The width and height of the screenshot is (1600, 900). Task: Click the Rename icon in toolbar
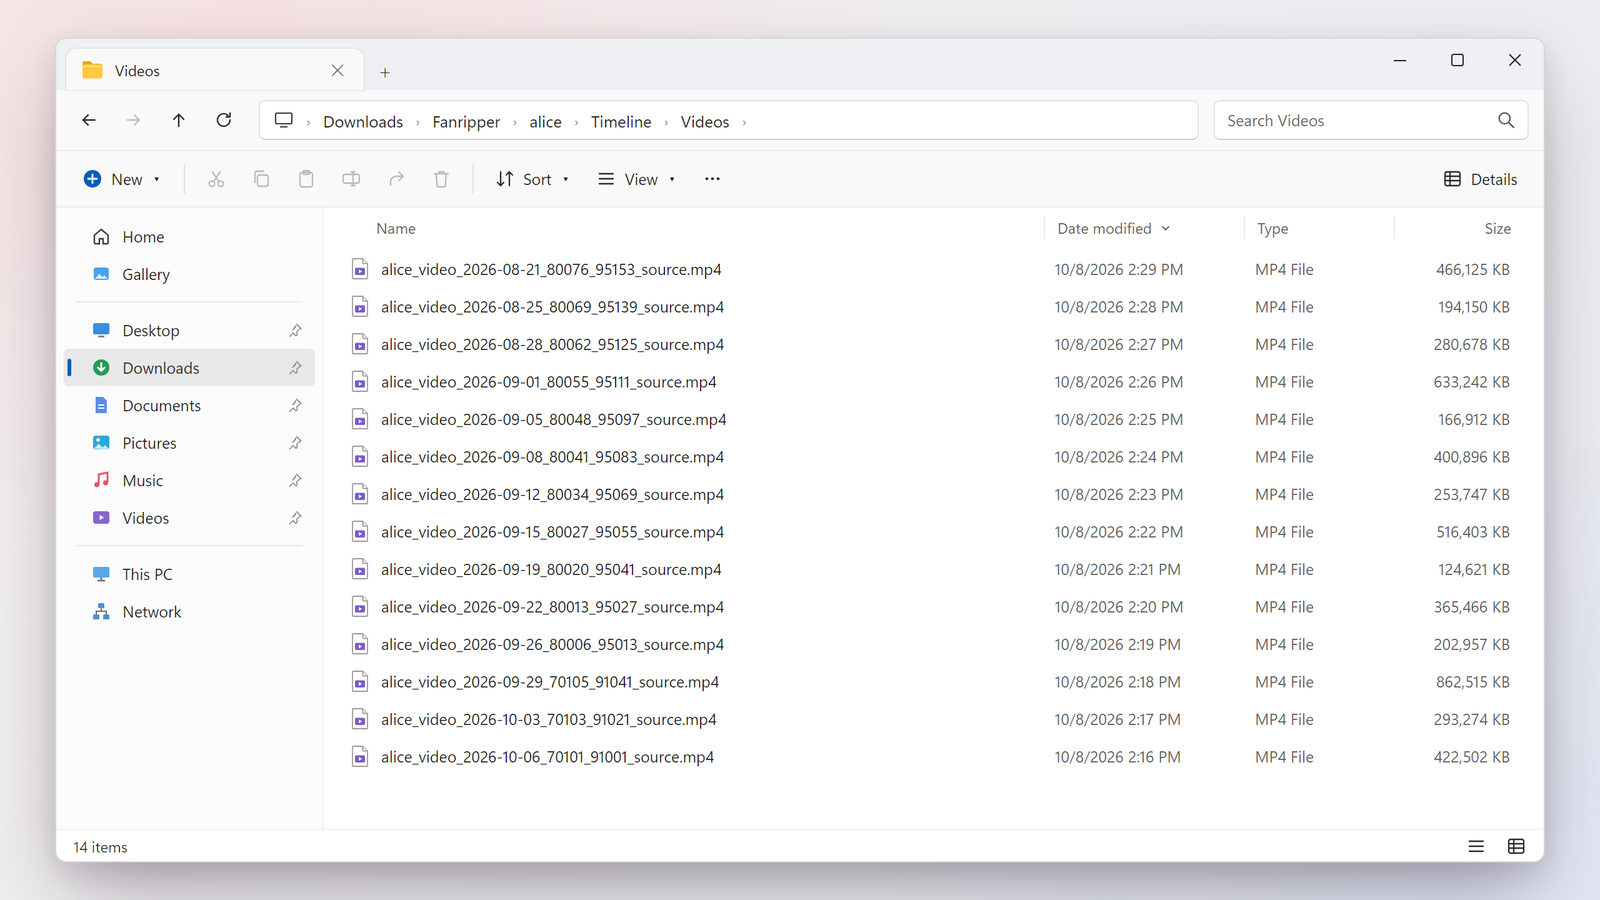[x=351, y=179]
